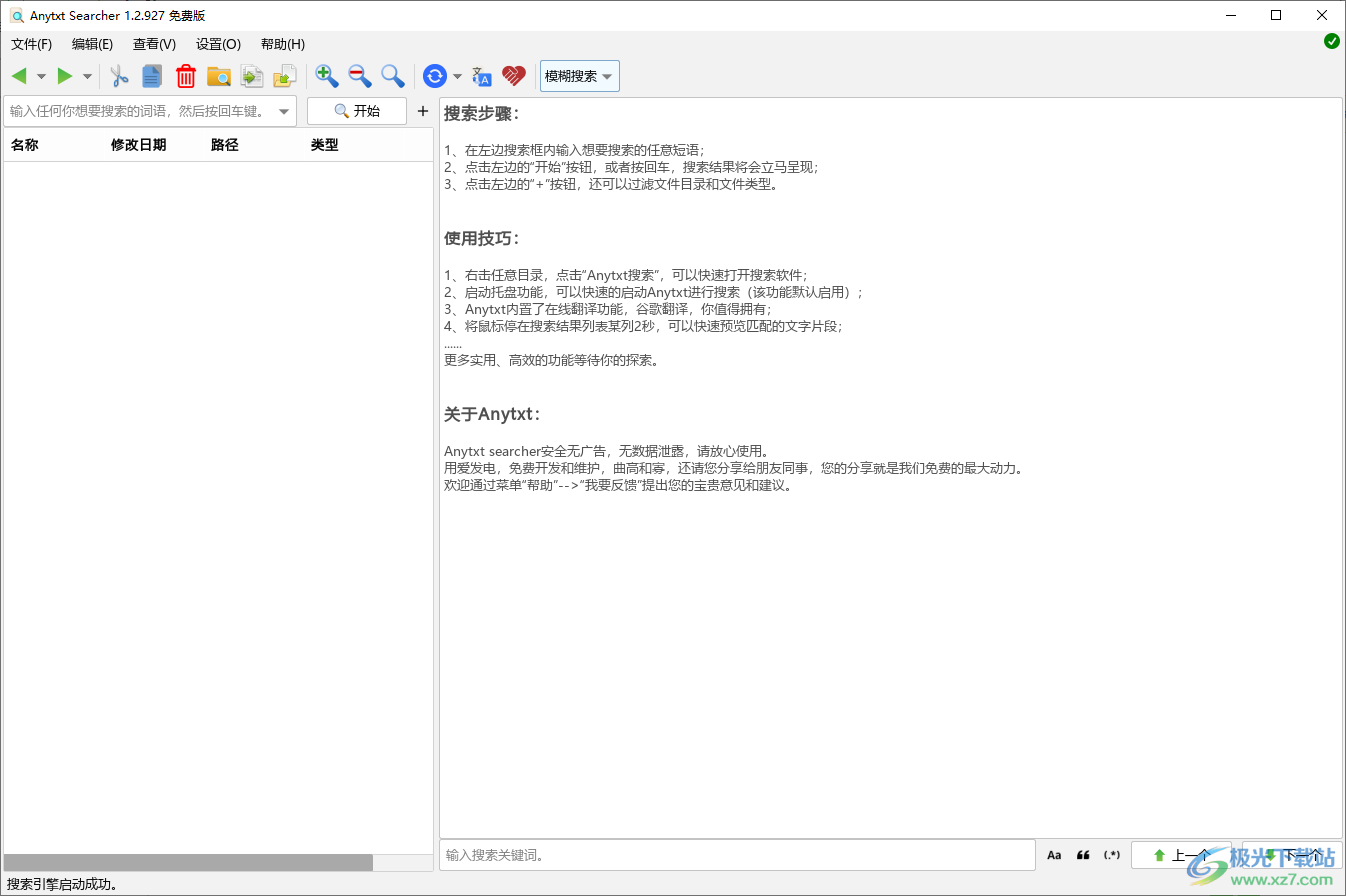Sort by the 修改日期 column header

click(139, 145)
